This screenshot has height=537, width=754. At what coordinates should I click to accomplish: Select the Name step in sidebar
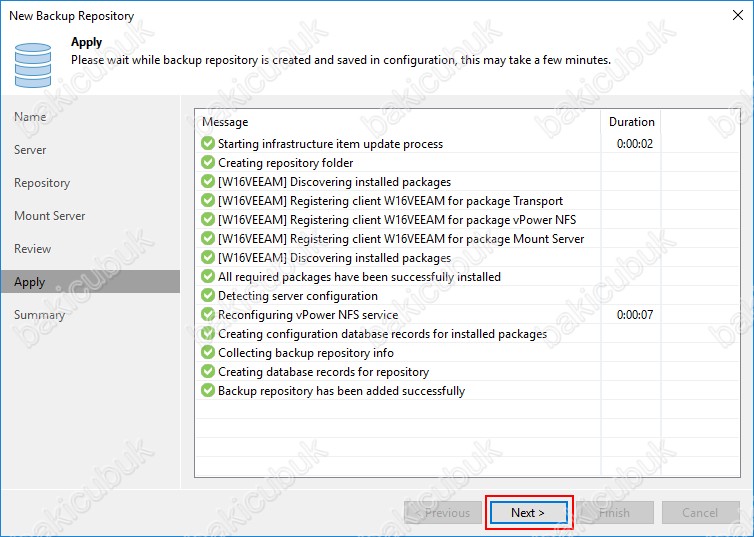tap(30, 117)
